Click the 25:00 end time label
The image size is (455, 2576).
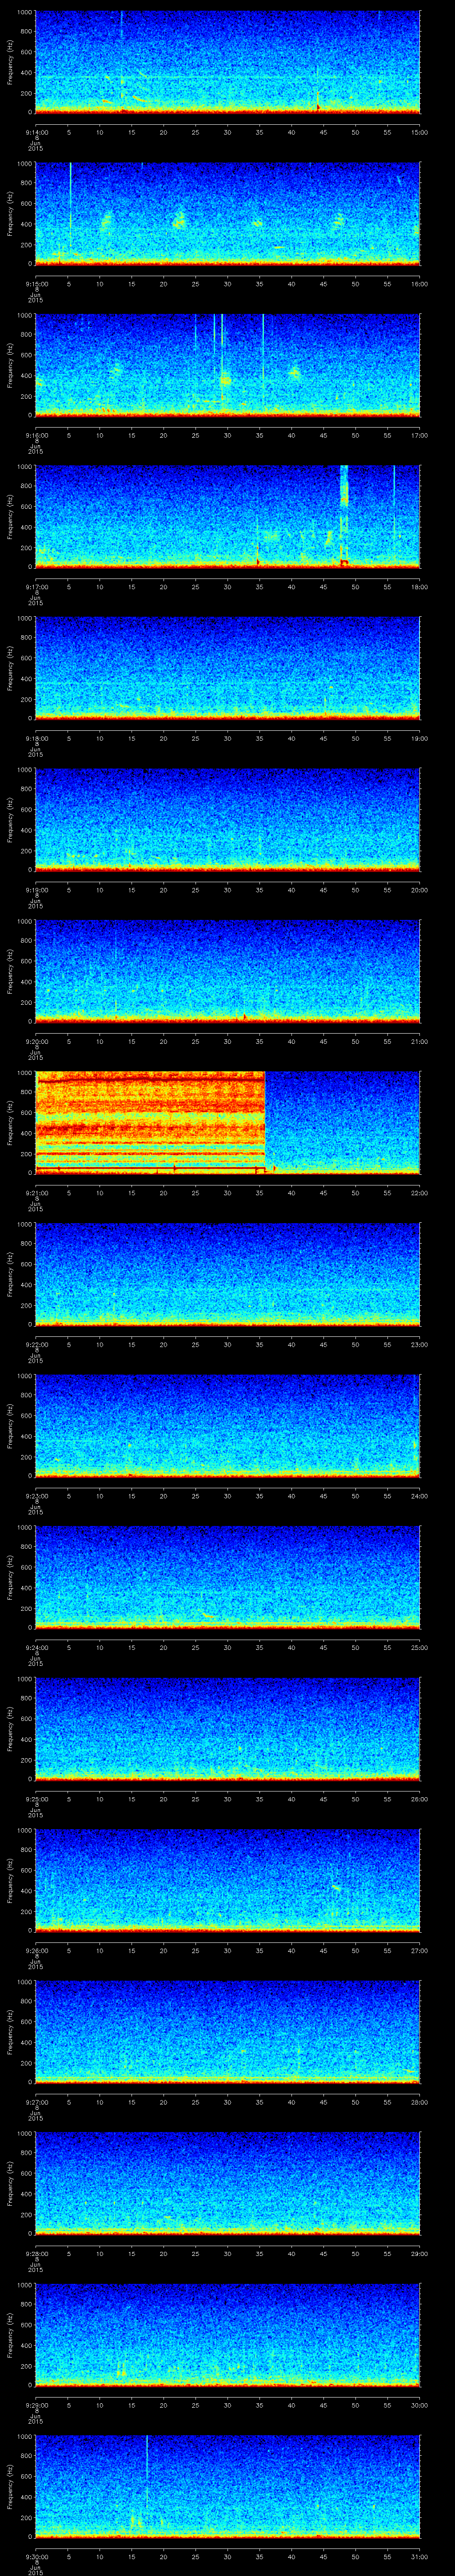click(x=419, y=1648)
